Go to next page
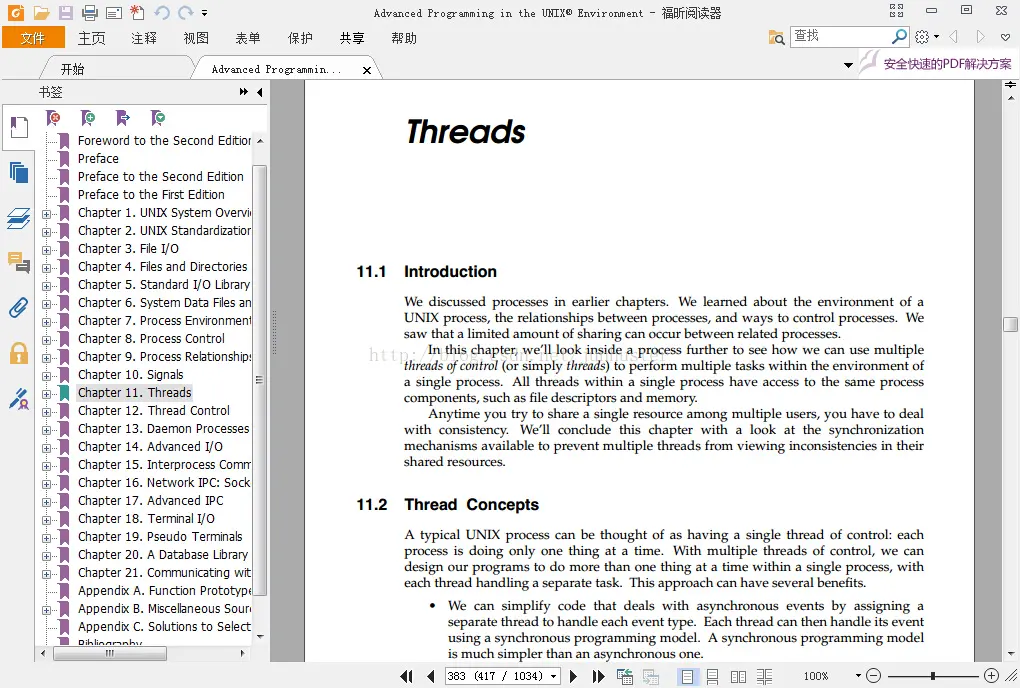 (573, 676)
